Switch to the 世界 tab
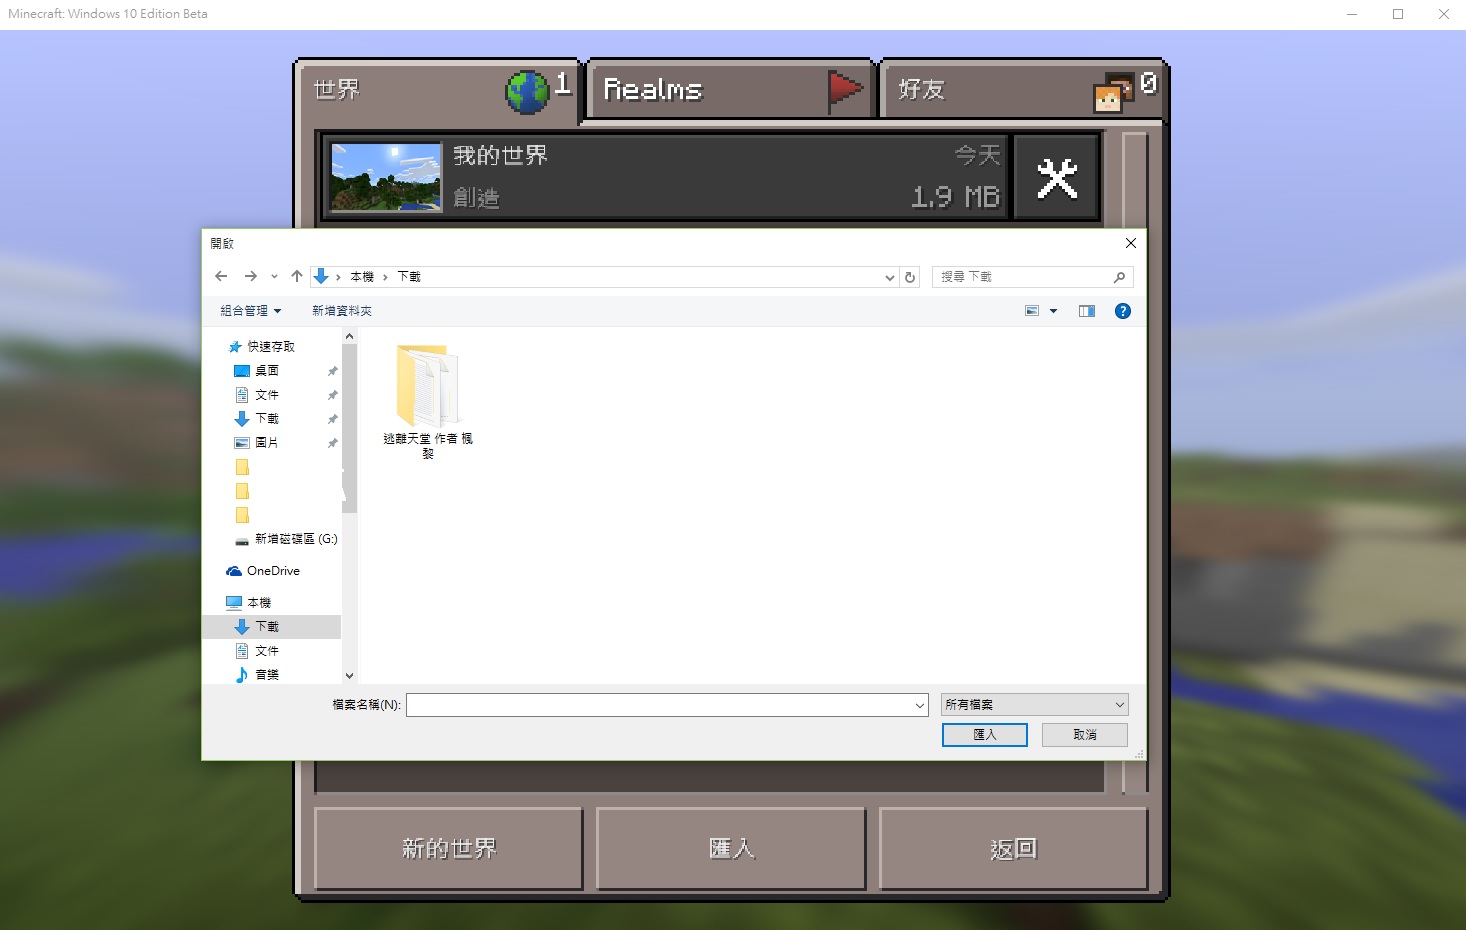The image size is (1466, 930). 400,91
